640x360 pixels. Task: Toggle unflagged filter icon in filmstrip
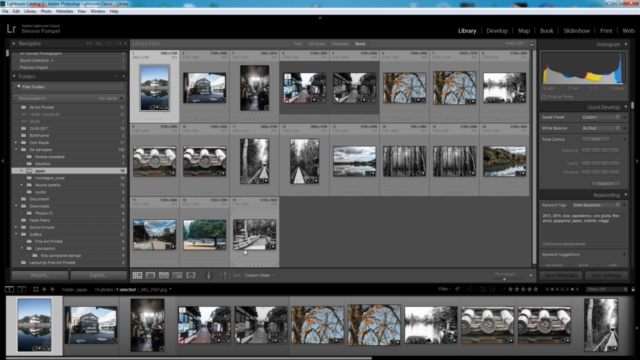point(470,289)
